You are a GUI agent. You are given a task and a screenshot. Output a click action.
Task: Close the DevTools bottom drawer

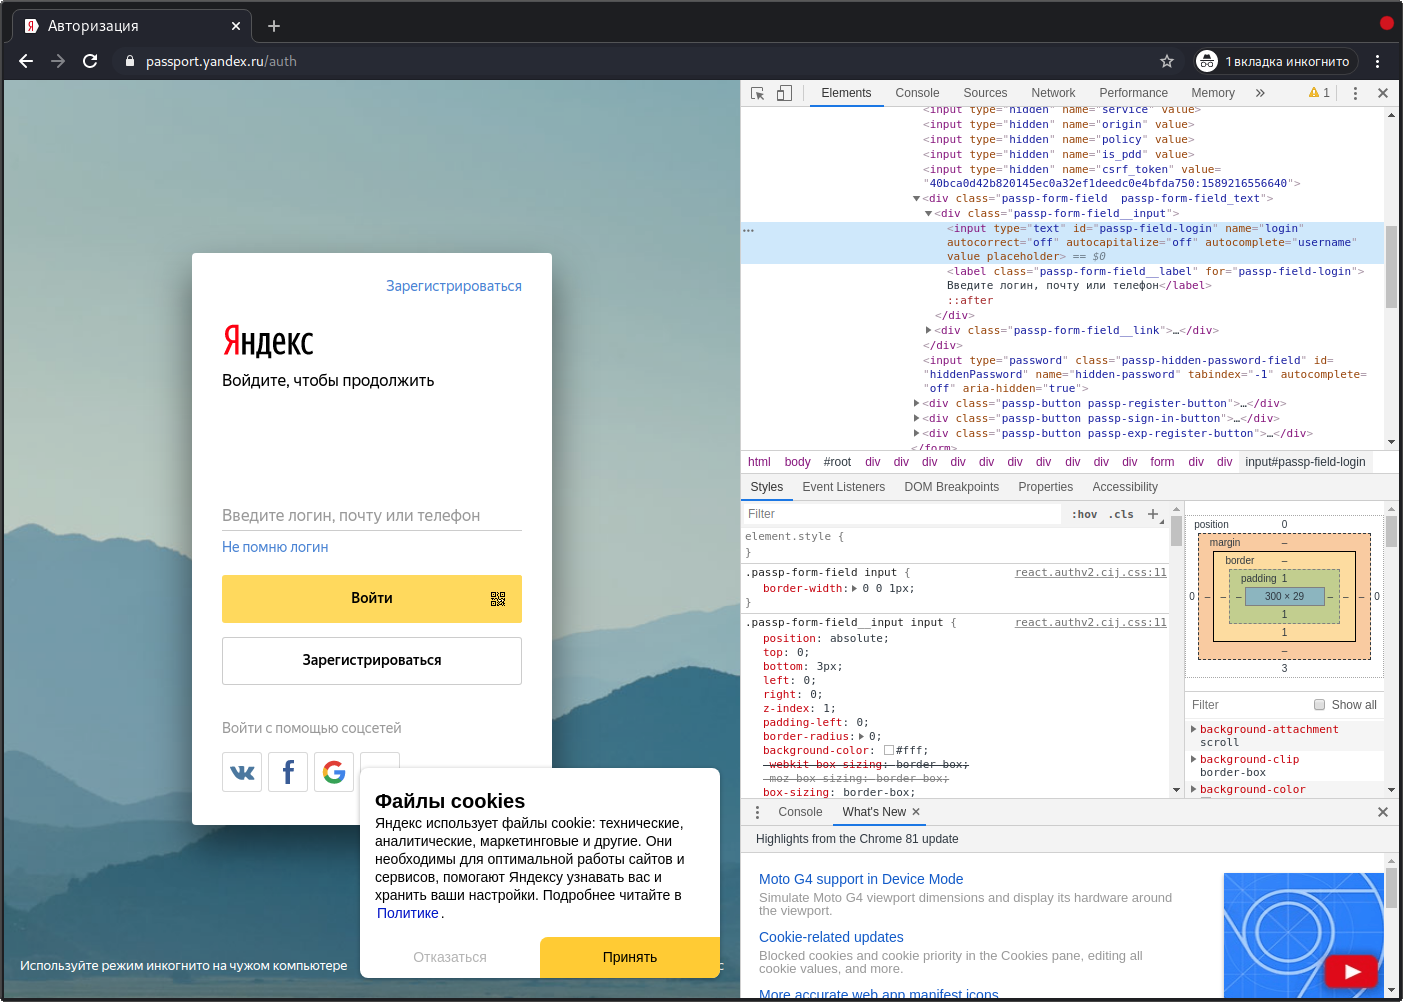click(1383, 812)
